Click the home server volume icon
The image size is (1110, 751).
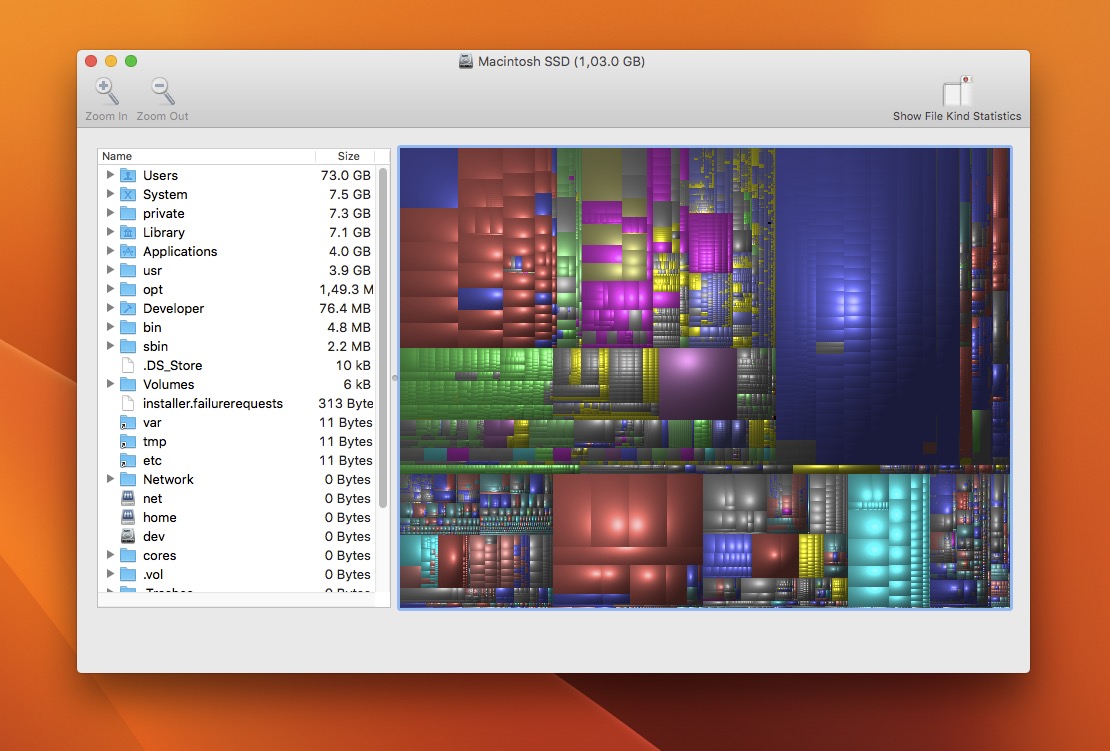[127, 517]
